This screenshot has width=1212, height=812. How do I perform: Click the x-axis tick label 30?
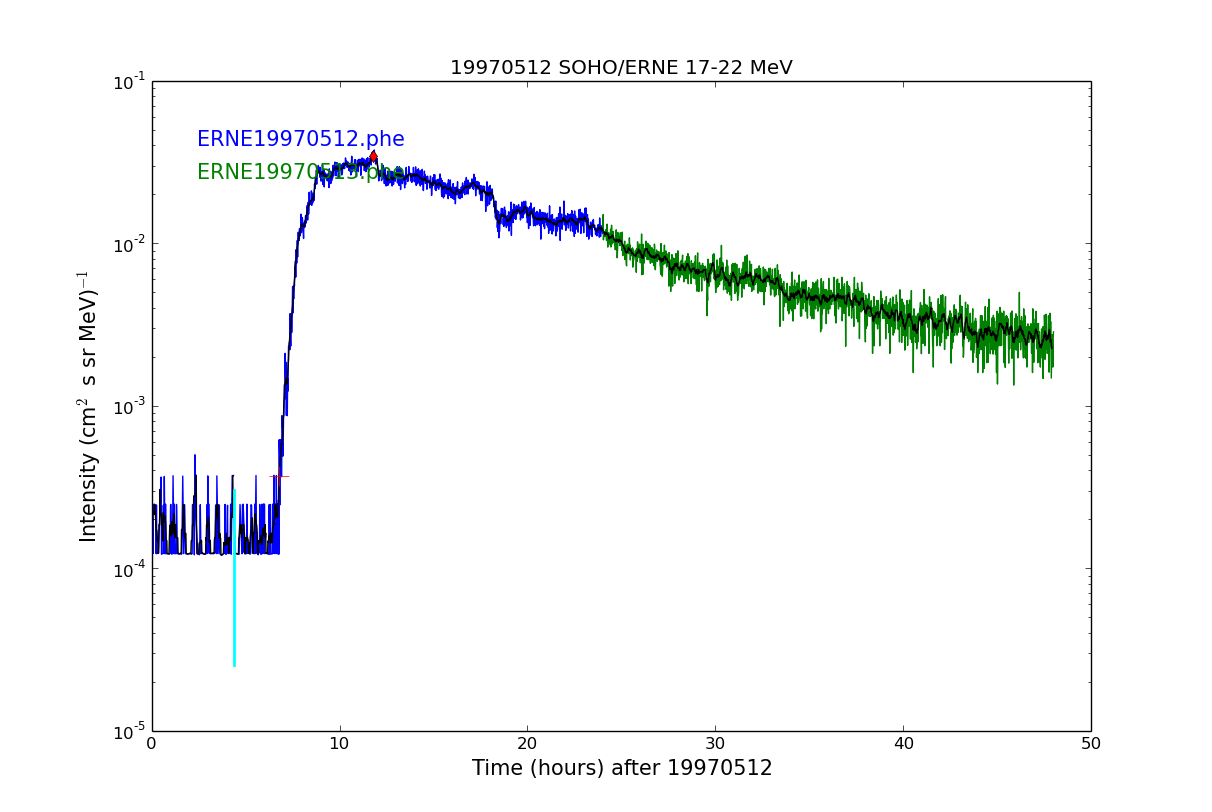pos(715,744)
